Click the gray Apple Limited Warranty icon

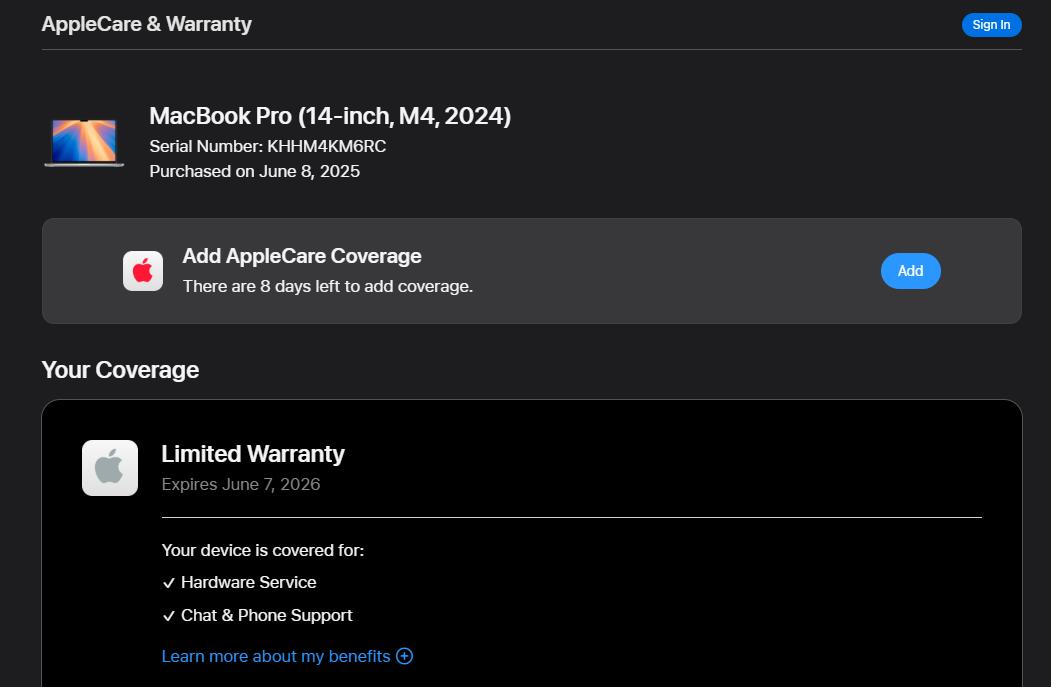(110, 468)
